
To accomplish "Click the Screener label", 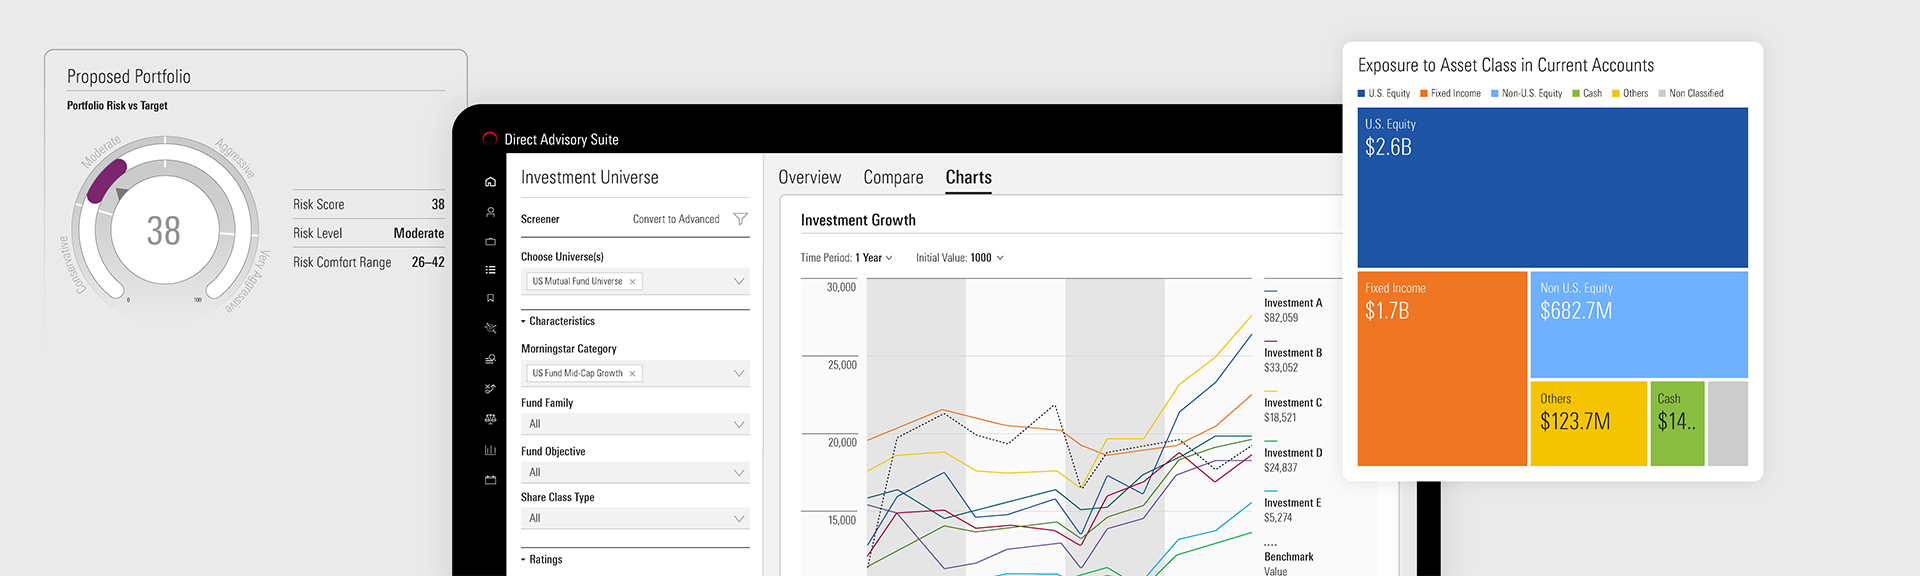I will pos(540,219).
